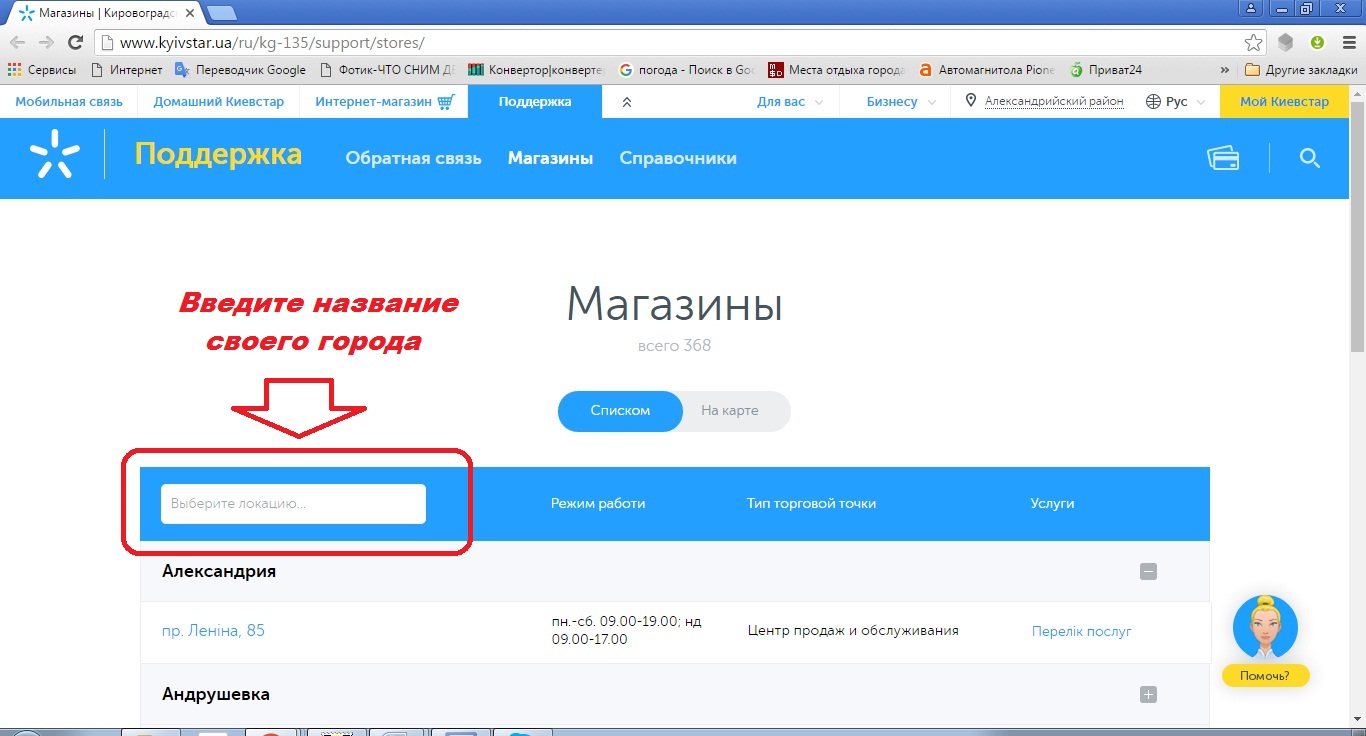The height and width of the screenshot is (736, 1366).
Task: Click the large yellow Поддержка heading
Action: point(218,154)
